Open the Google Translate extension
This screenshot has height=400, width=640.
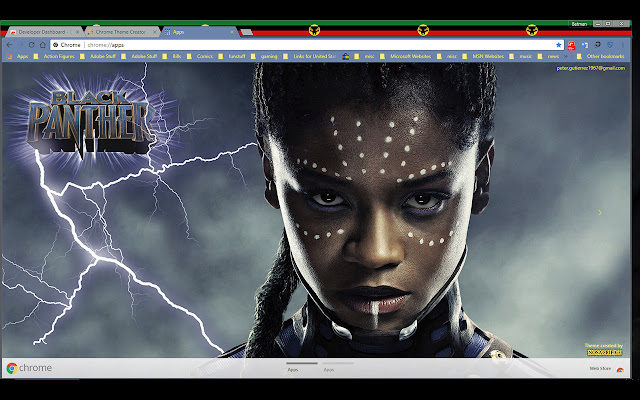pyautogui.click(x=584, y=45)
